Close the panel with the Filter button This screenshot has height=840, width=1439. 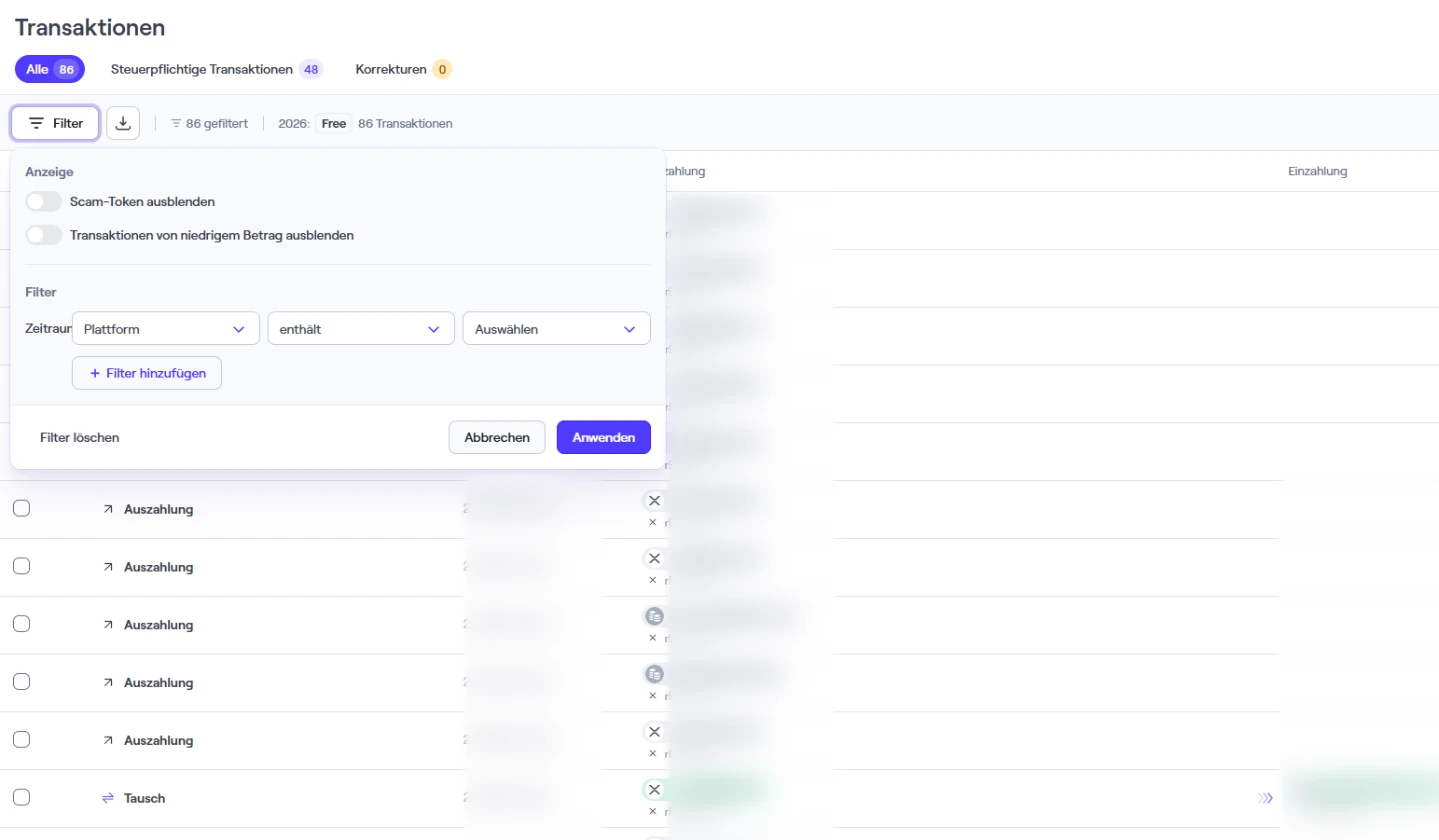click(x=55, y=123)
